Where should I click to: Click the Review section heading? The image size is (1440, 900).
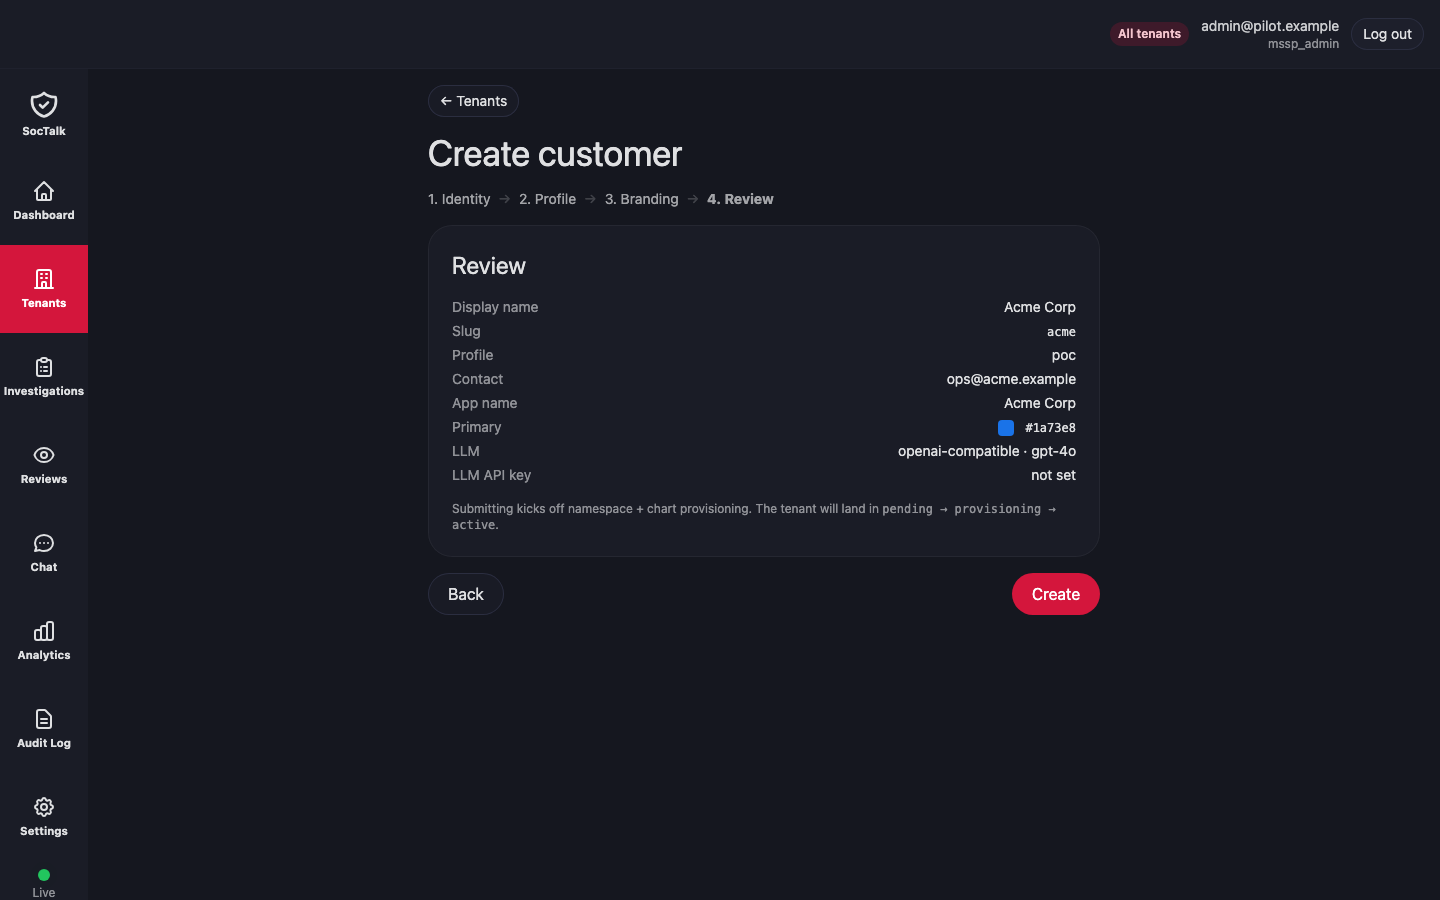(x=489, y=266)
